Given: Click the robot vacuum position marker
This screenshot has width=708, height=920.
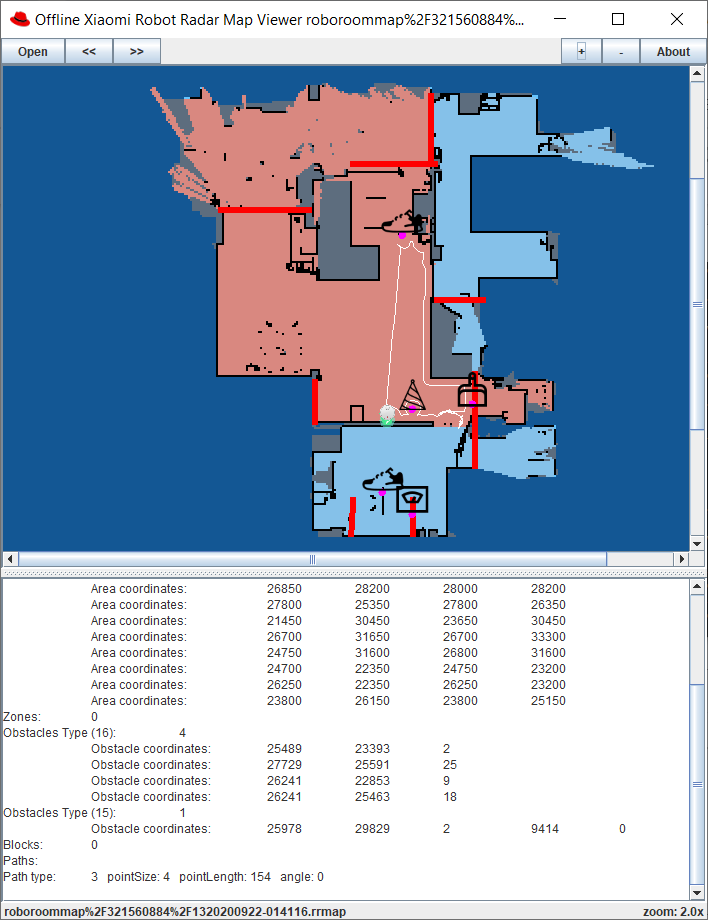Looking at the screenshot, I should pyautogui.click(x=387, y=415).
